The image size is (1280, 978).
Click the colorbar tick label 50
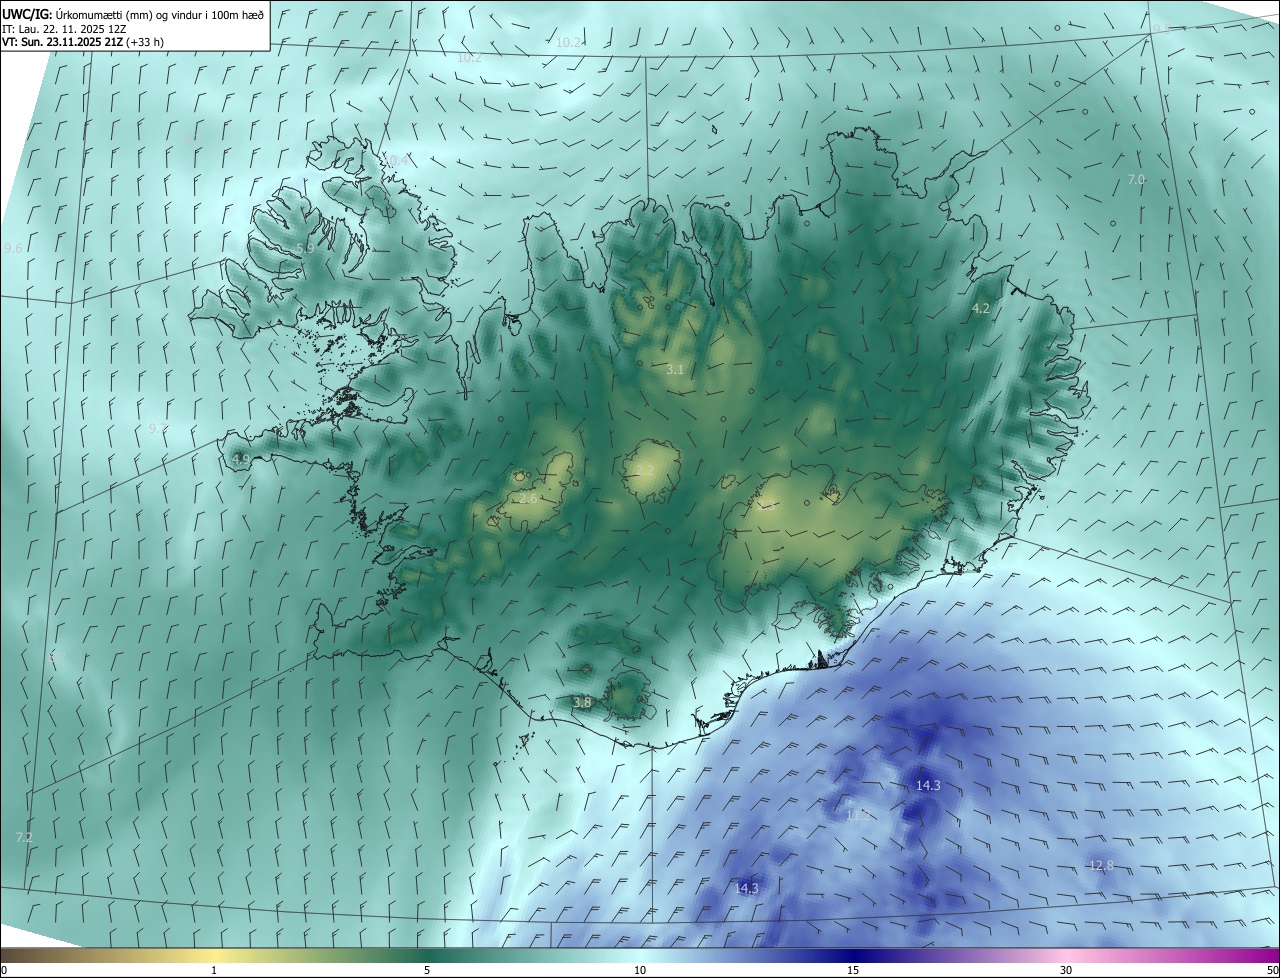pyautogui.click(x=1272, y=970)
